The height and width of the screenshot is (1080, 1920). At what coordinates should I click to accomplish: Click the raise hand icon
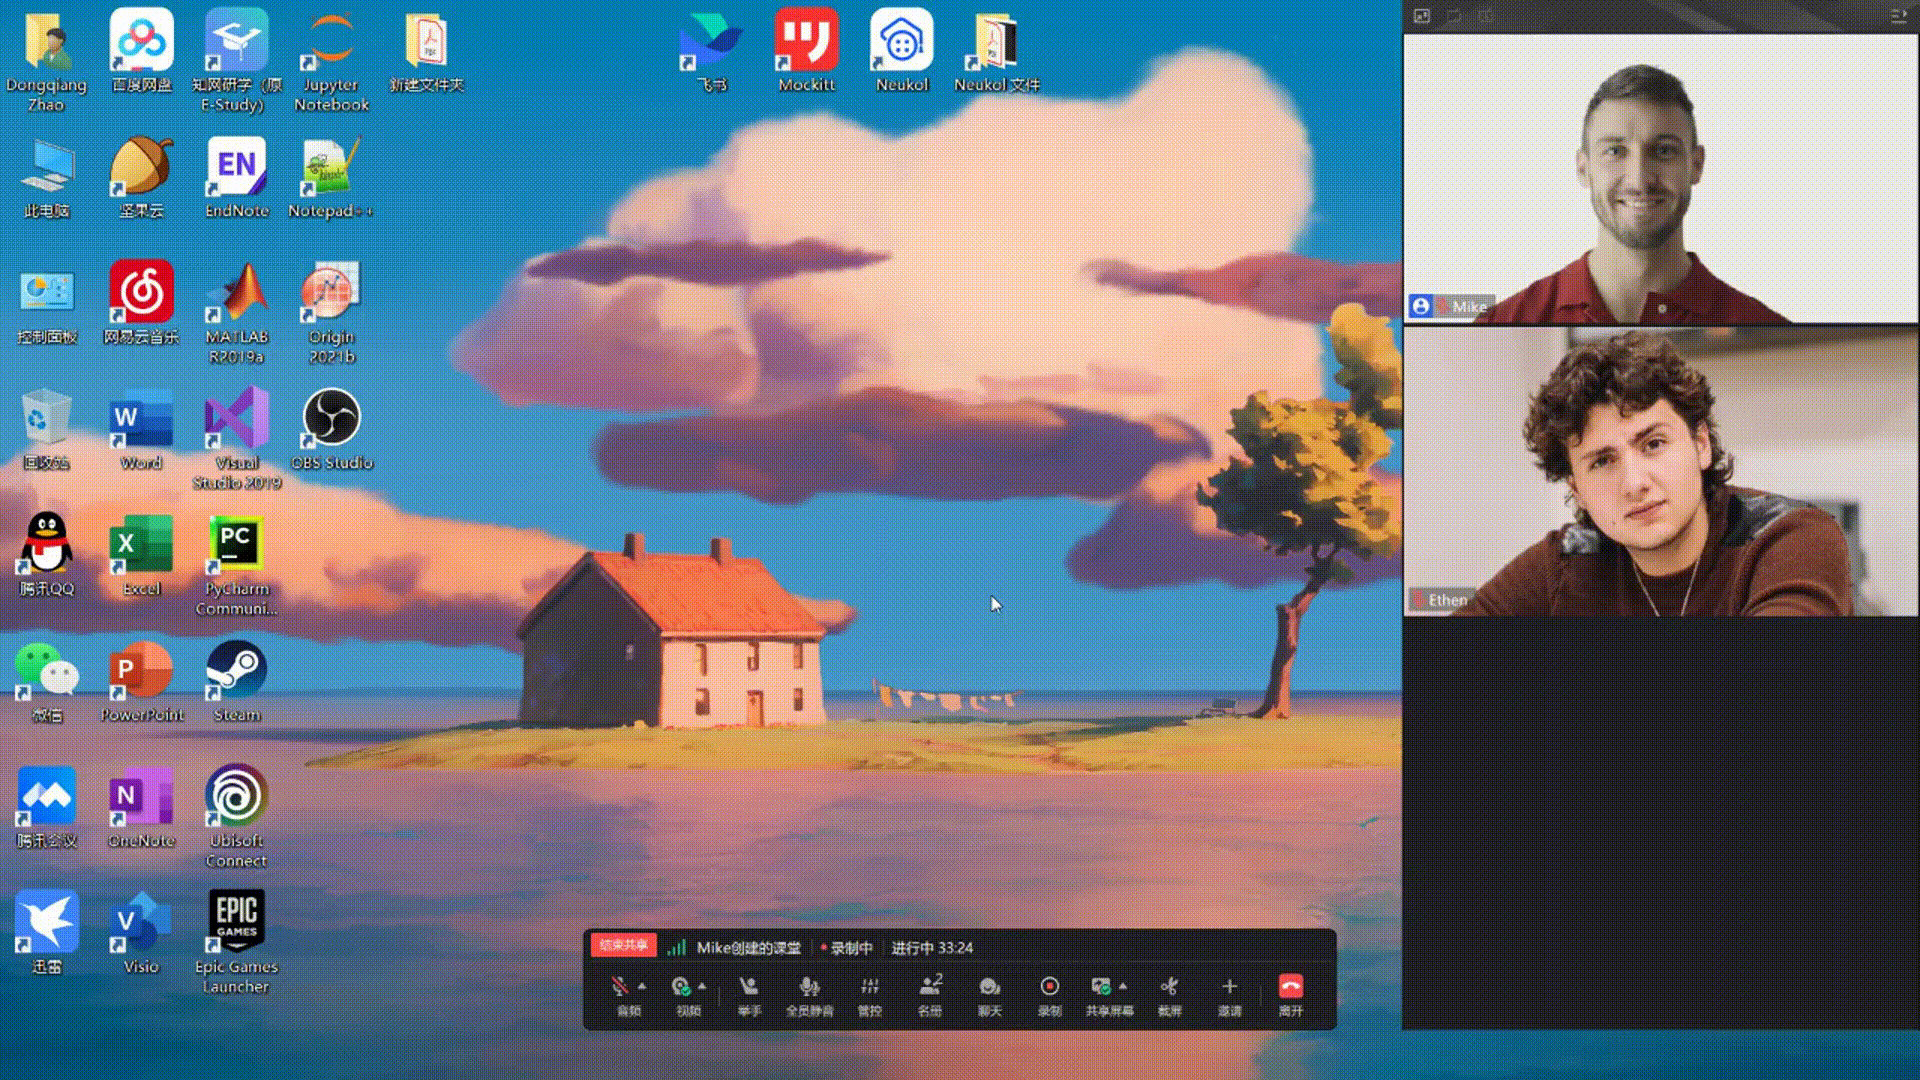(x=748, y=987)
